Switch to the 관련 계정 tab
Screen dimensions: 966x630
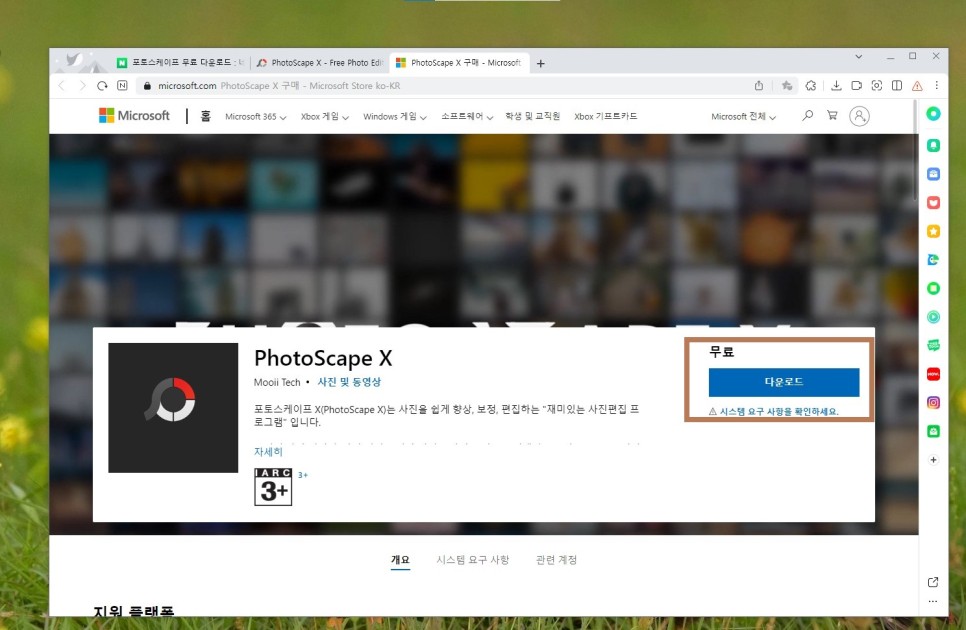(x=556, y=559)
